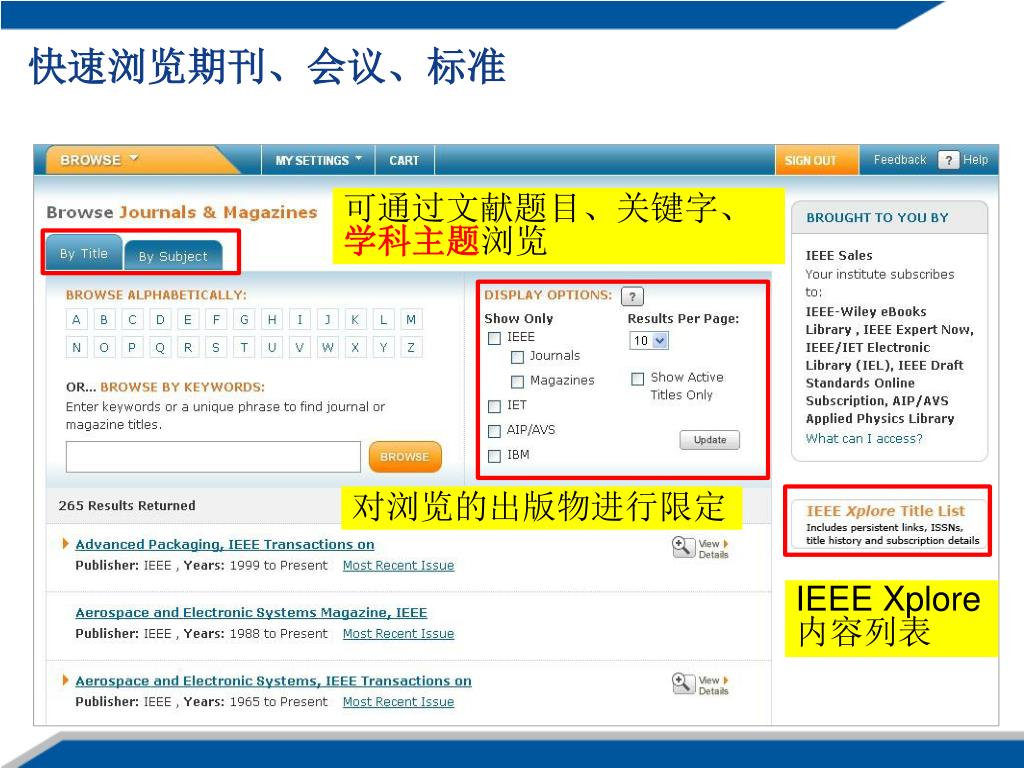Check the IET checkbox
1024x768 pixels.
[494, 406]
